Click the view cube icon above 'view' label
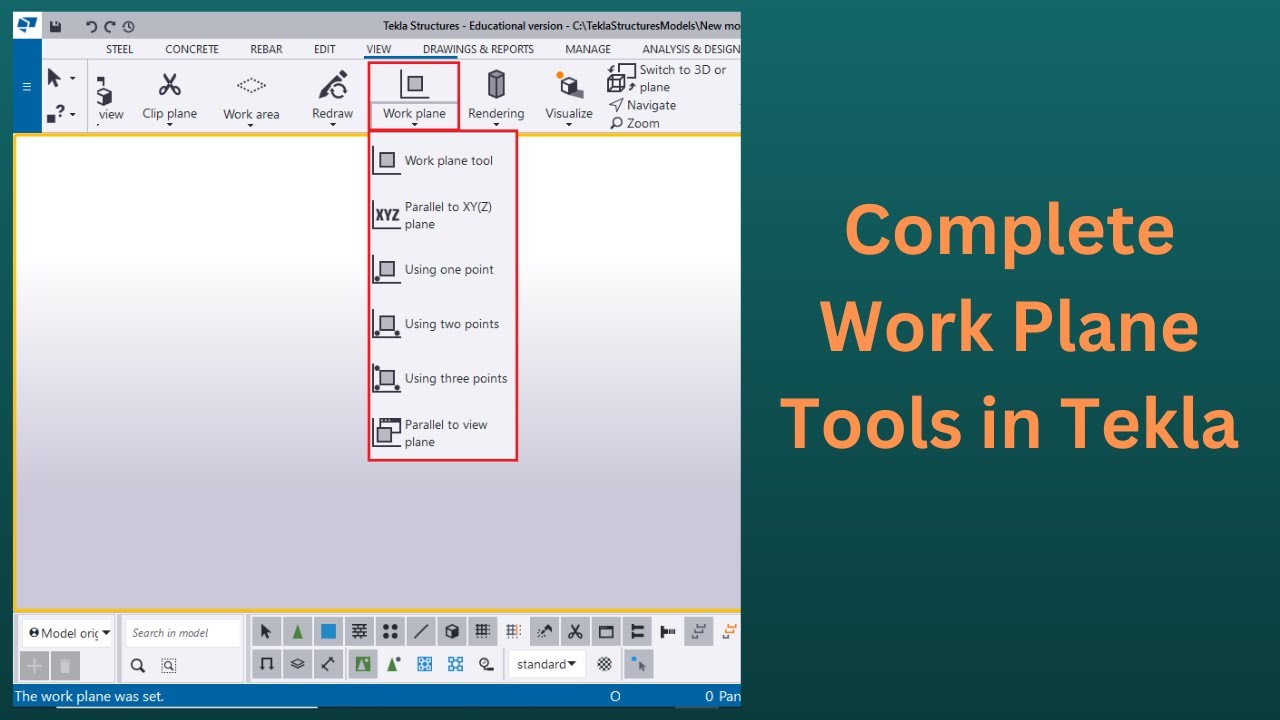 [x=104, y=91]
